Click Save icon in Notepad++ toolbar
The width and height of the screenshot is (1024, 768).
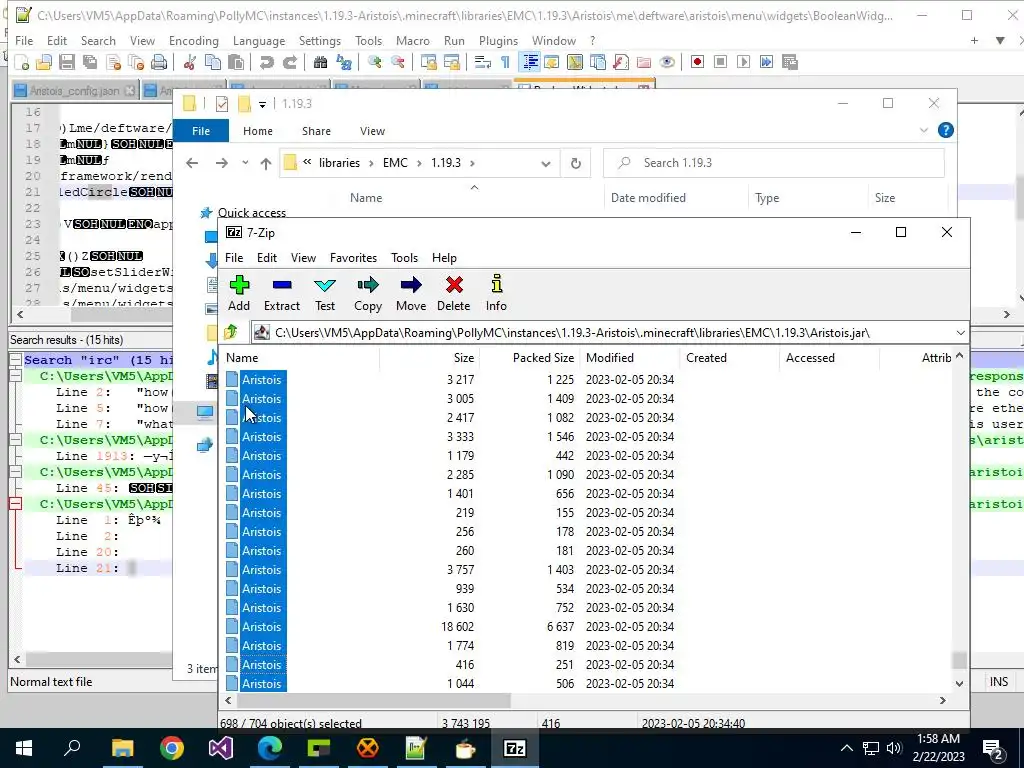[x=67, y=62]
